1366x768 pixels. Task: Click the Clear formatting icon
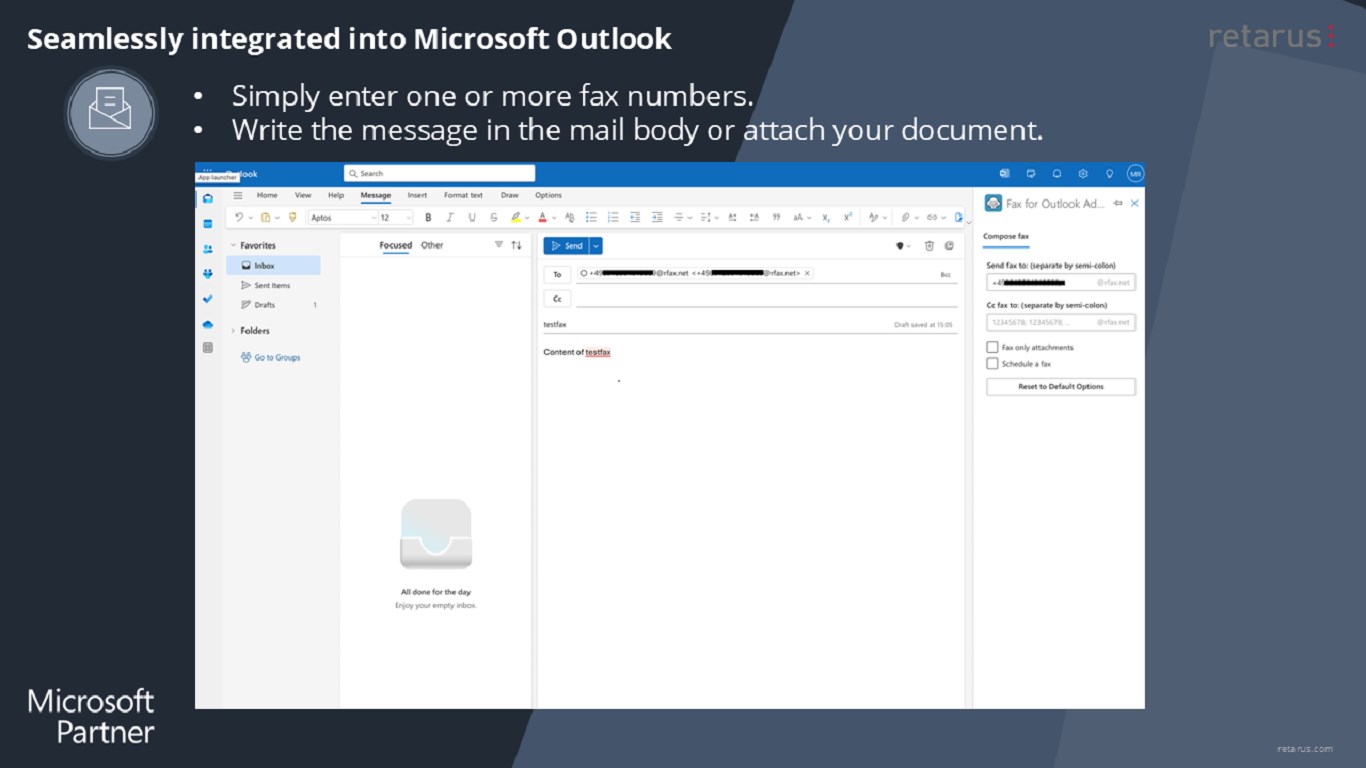(x=569, y=217)
